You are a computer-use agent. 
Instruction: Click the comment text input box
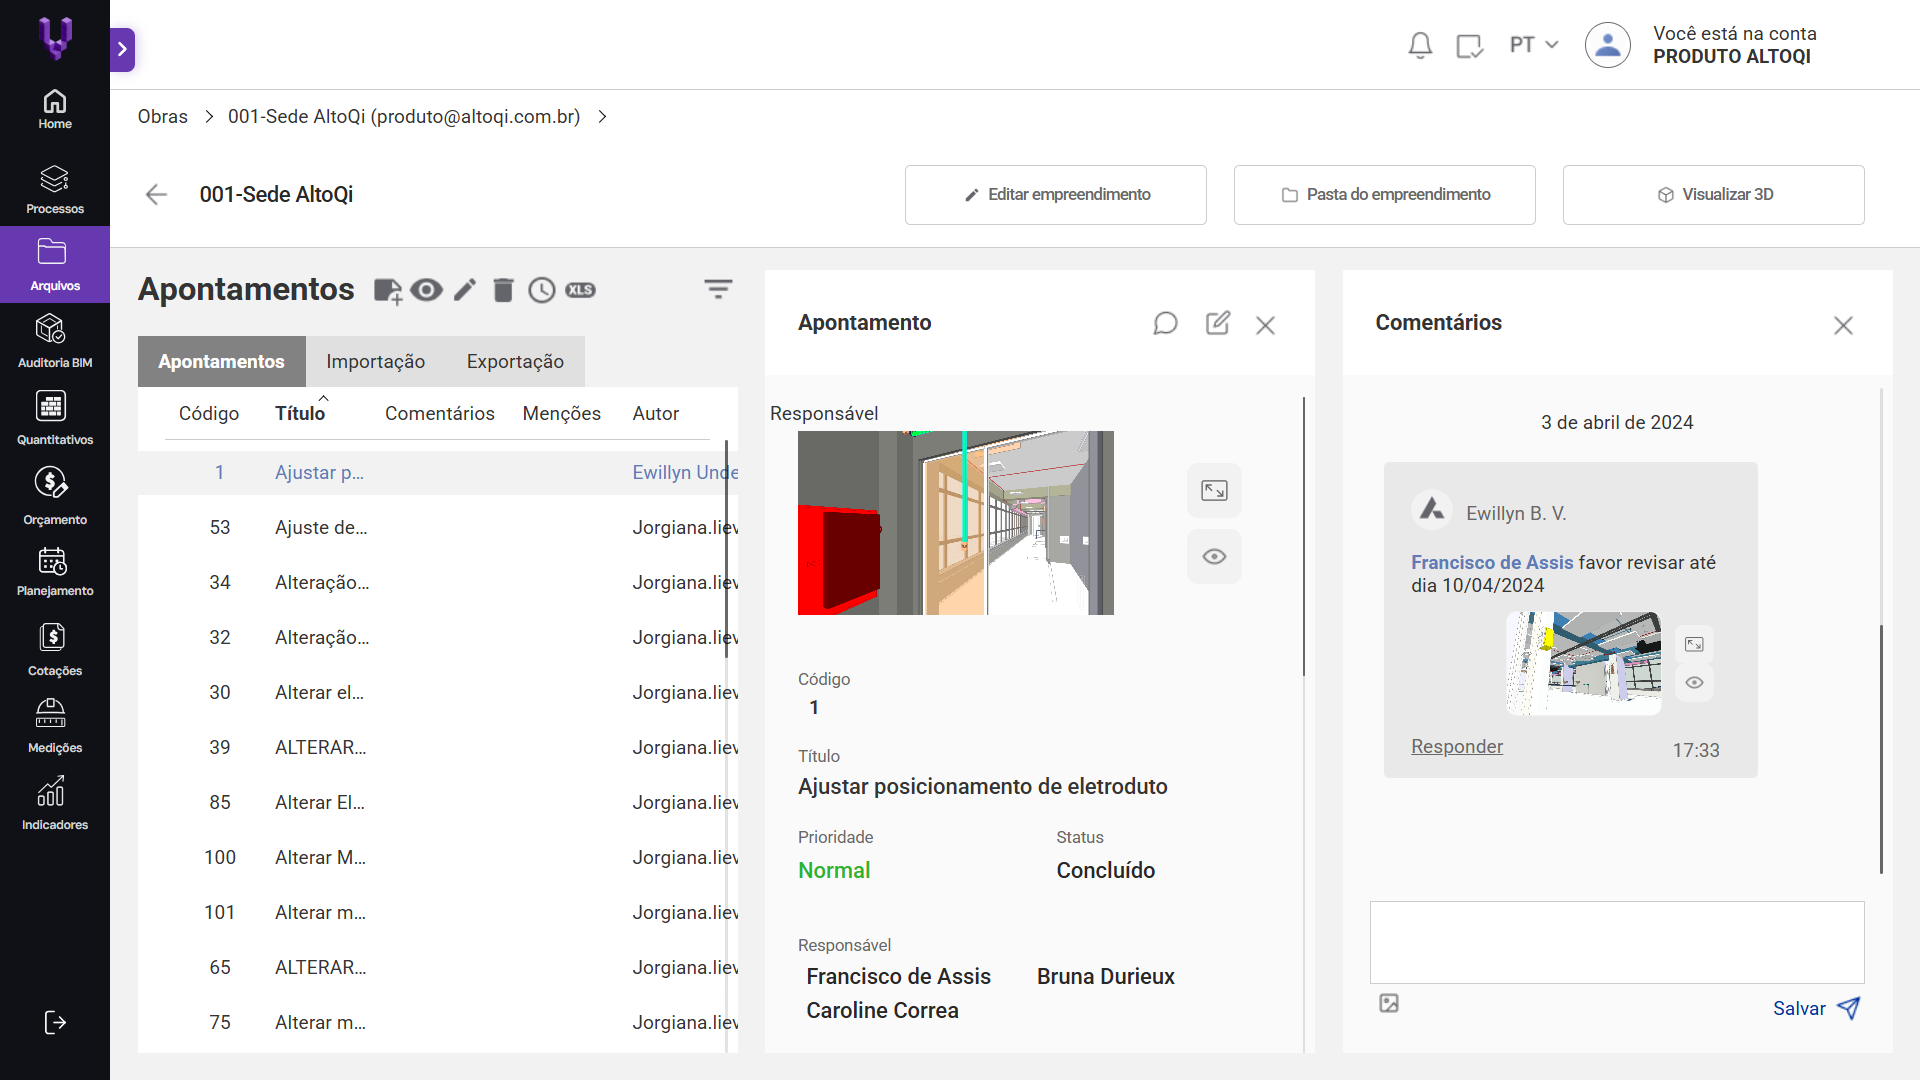point(1617,942)
